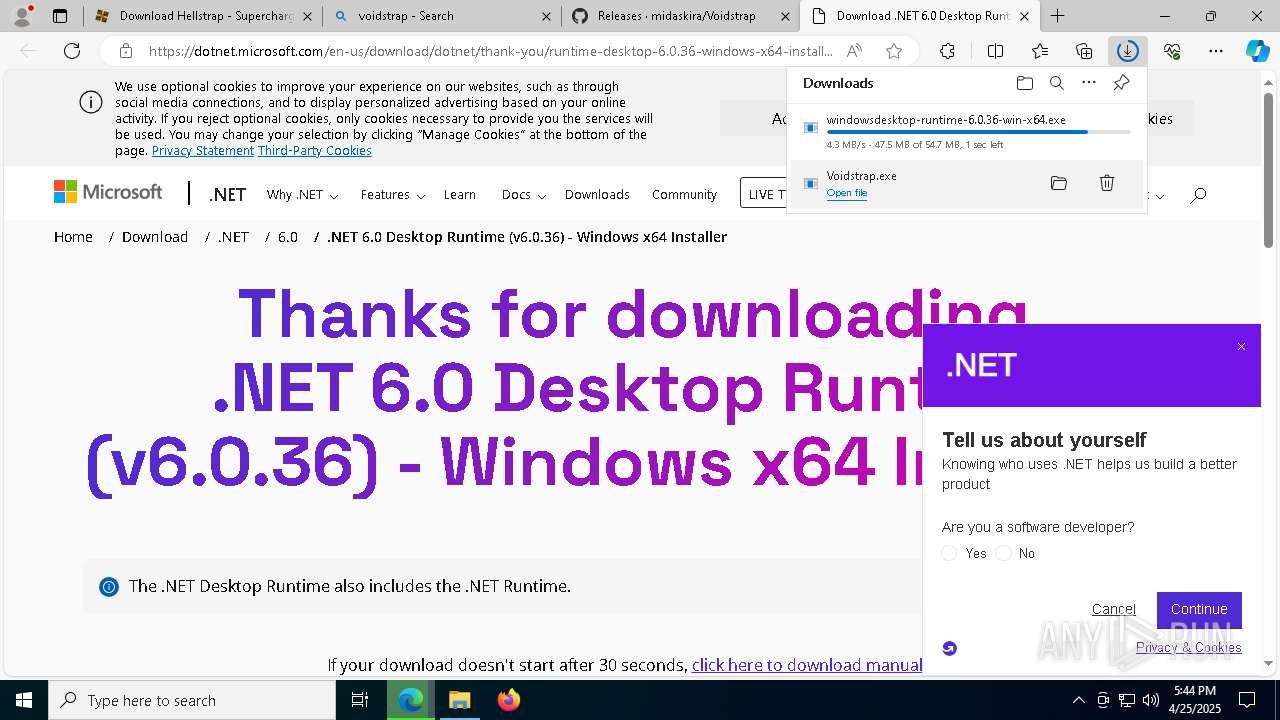The height and width of the screenshot is (720, 1280).
Task: Delete the Voidstrap.exe download entry
Action: point(1107,183)
